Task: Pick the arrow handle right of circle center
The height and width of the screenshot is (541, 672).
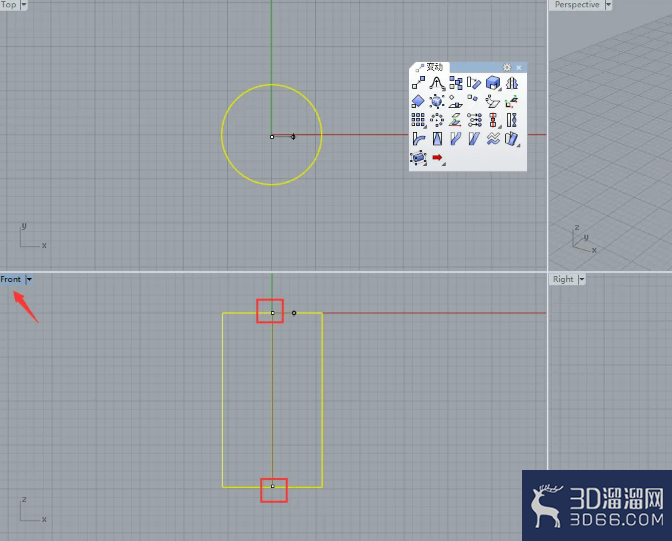Action: pyautogui.click(x=293, y=137)
